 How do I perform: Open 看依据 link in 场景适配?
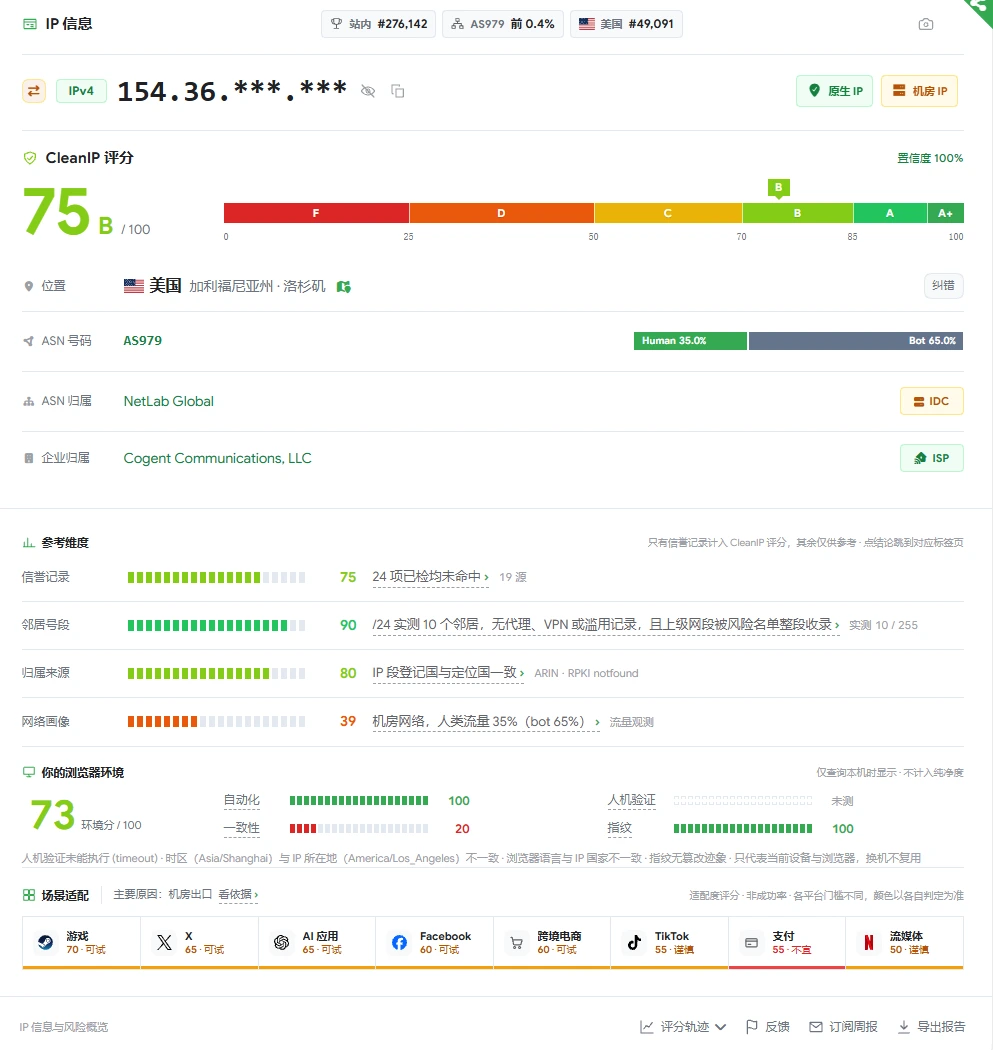pyautogui.click(x=238, y=895)
